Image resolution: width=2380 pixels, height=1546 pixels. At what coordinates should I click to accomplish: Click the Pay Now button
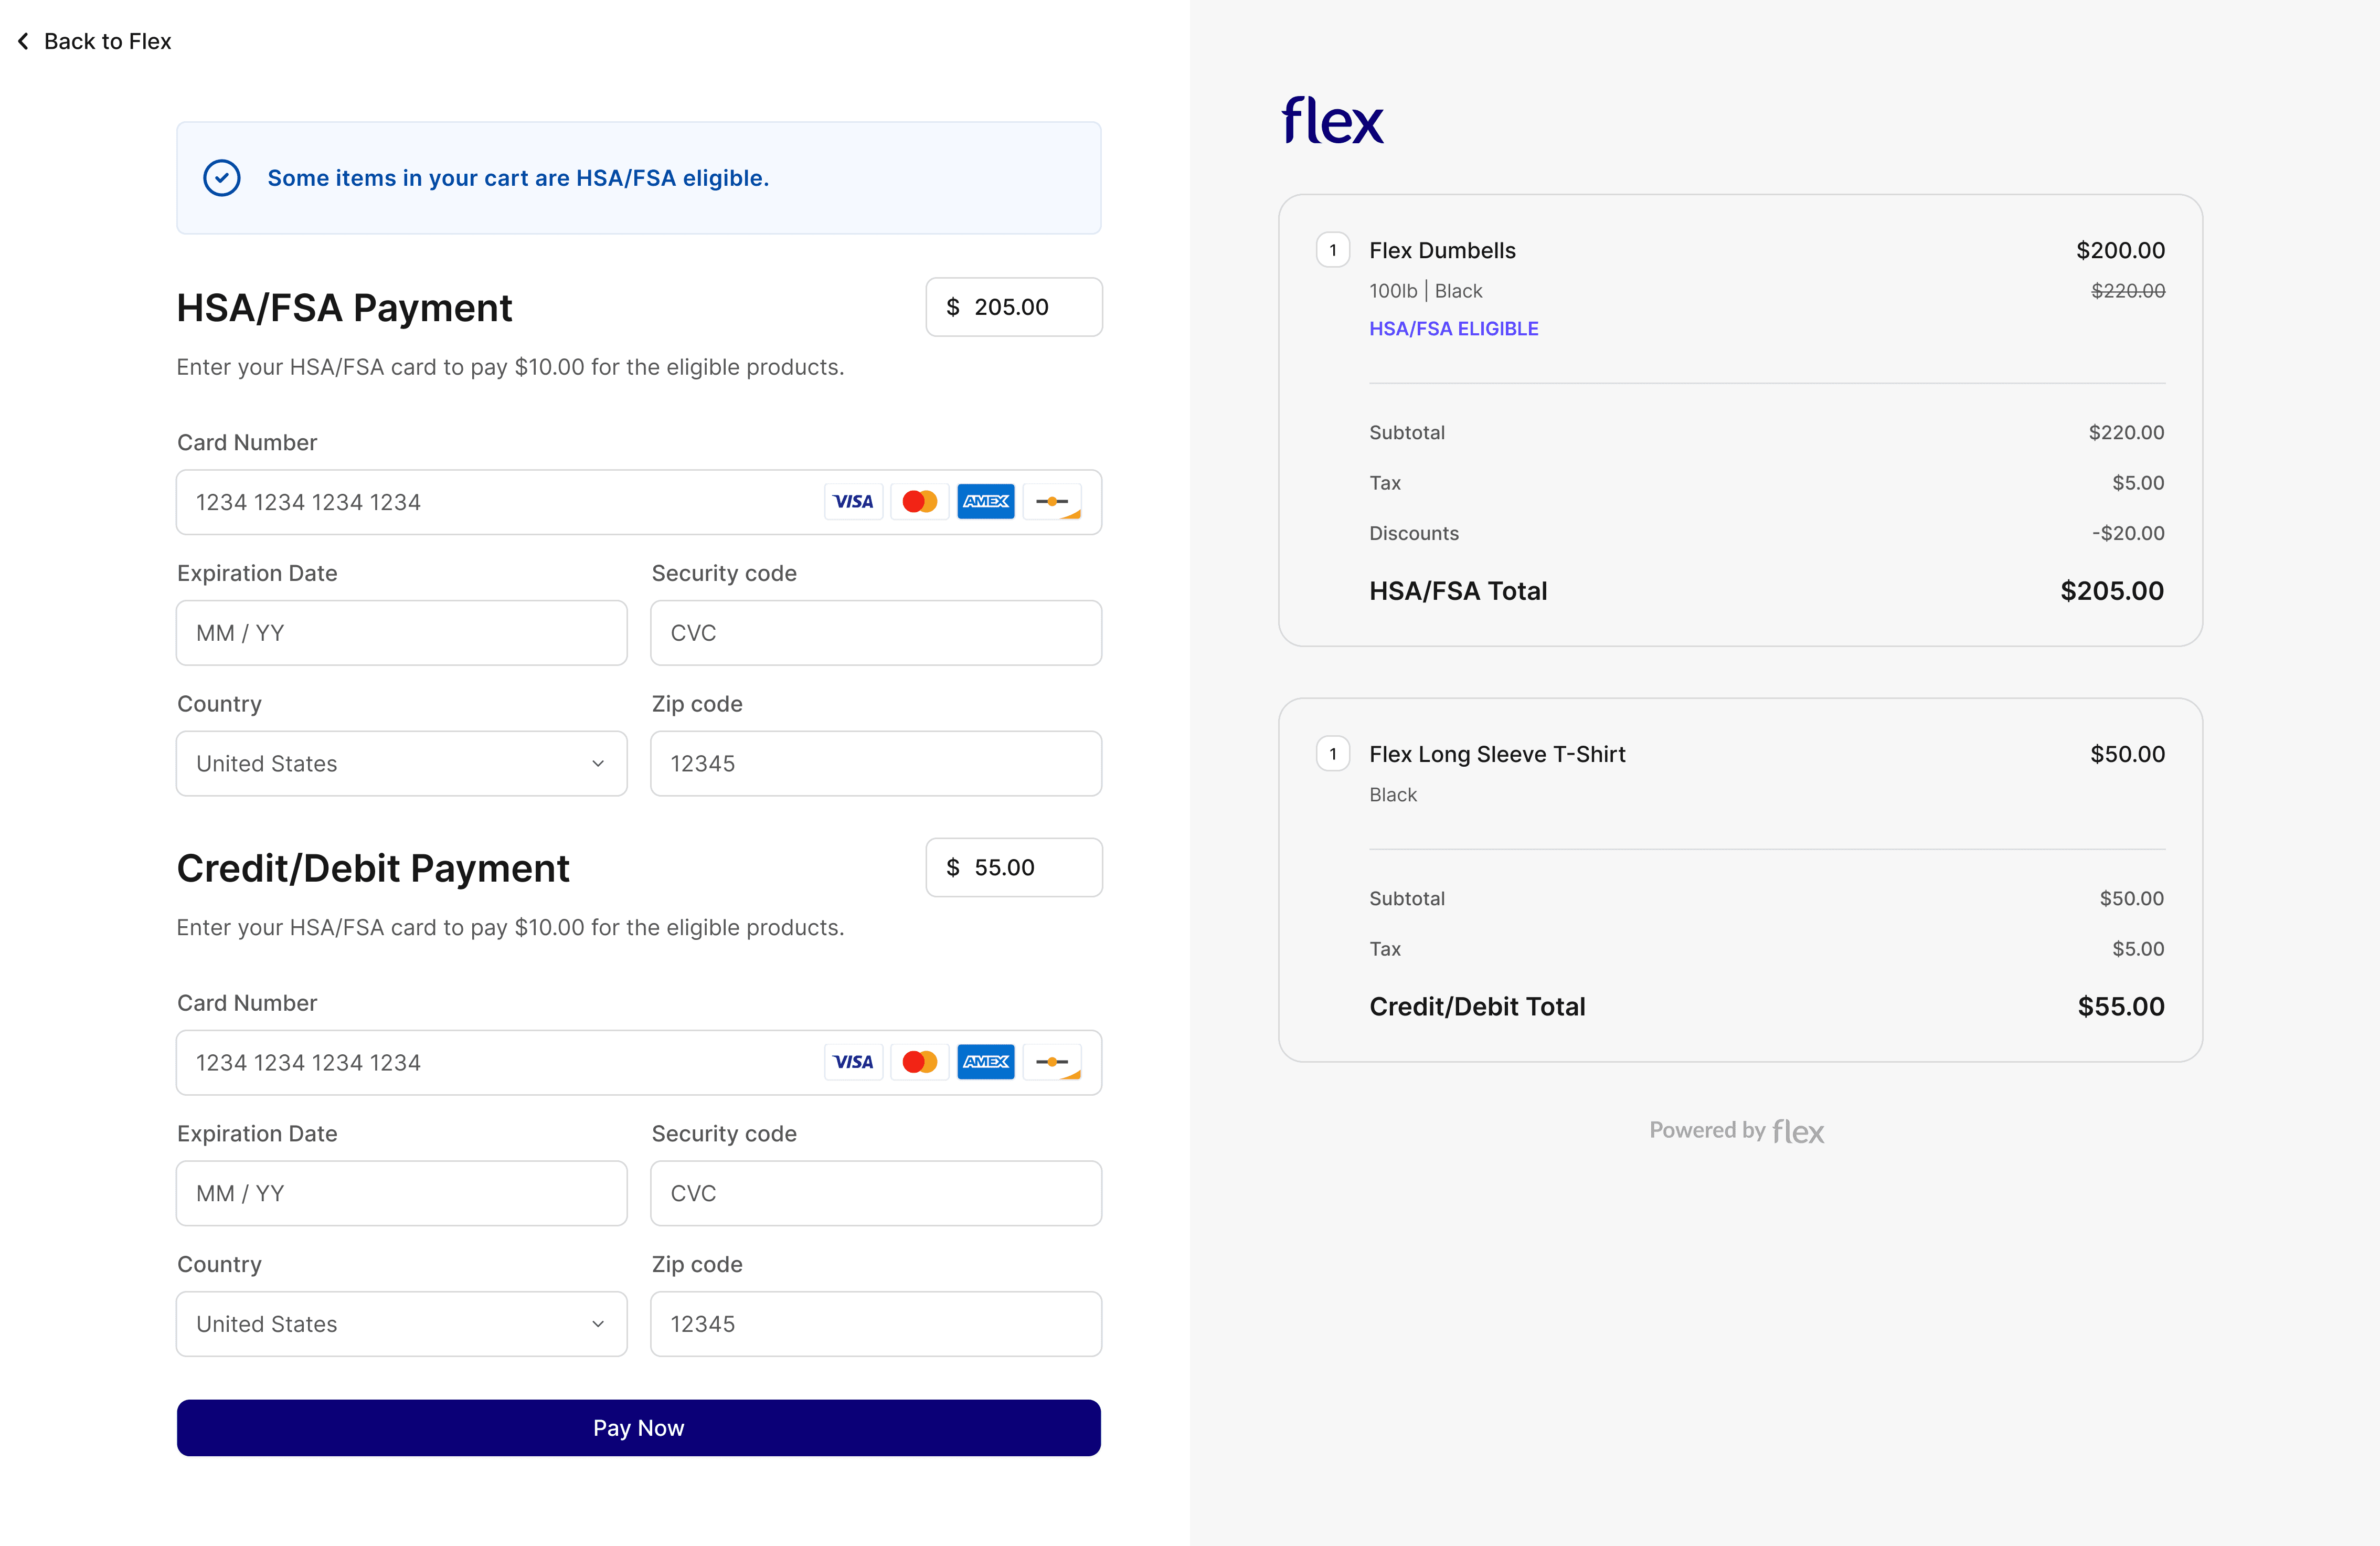click(x=638, y=1428)
